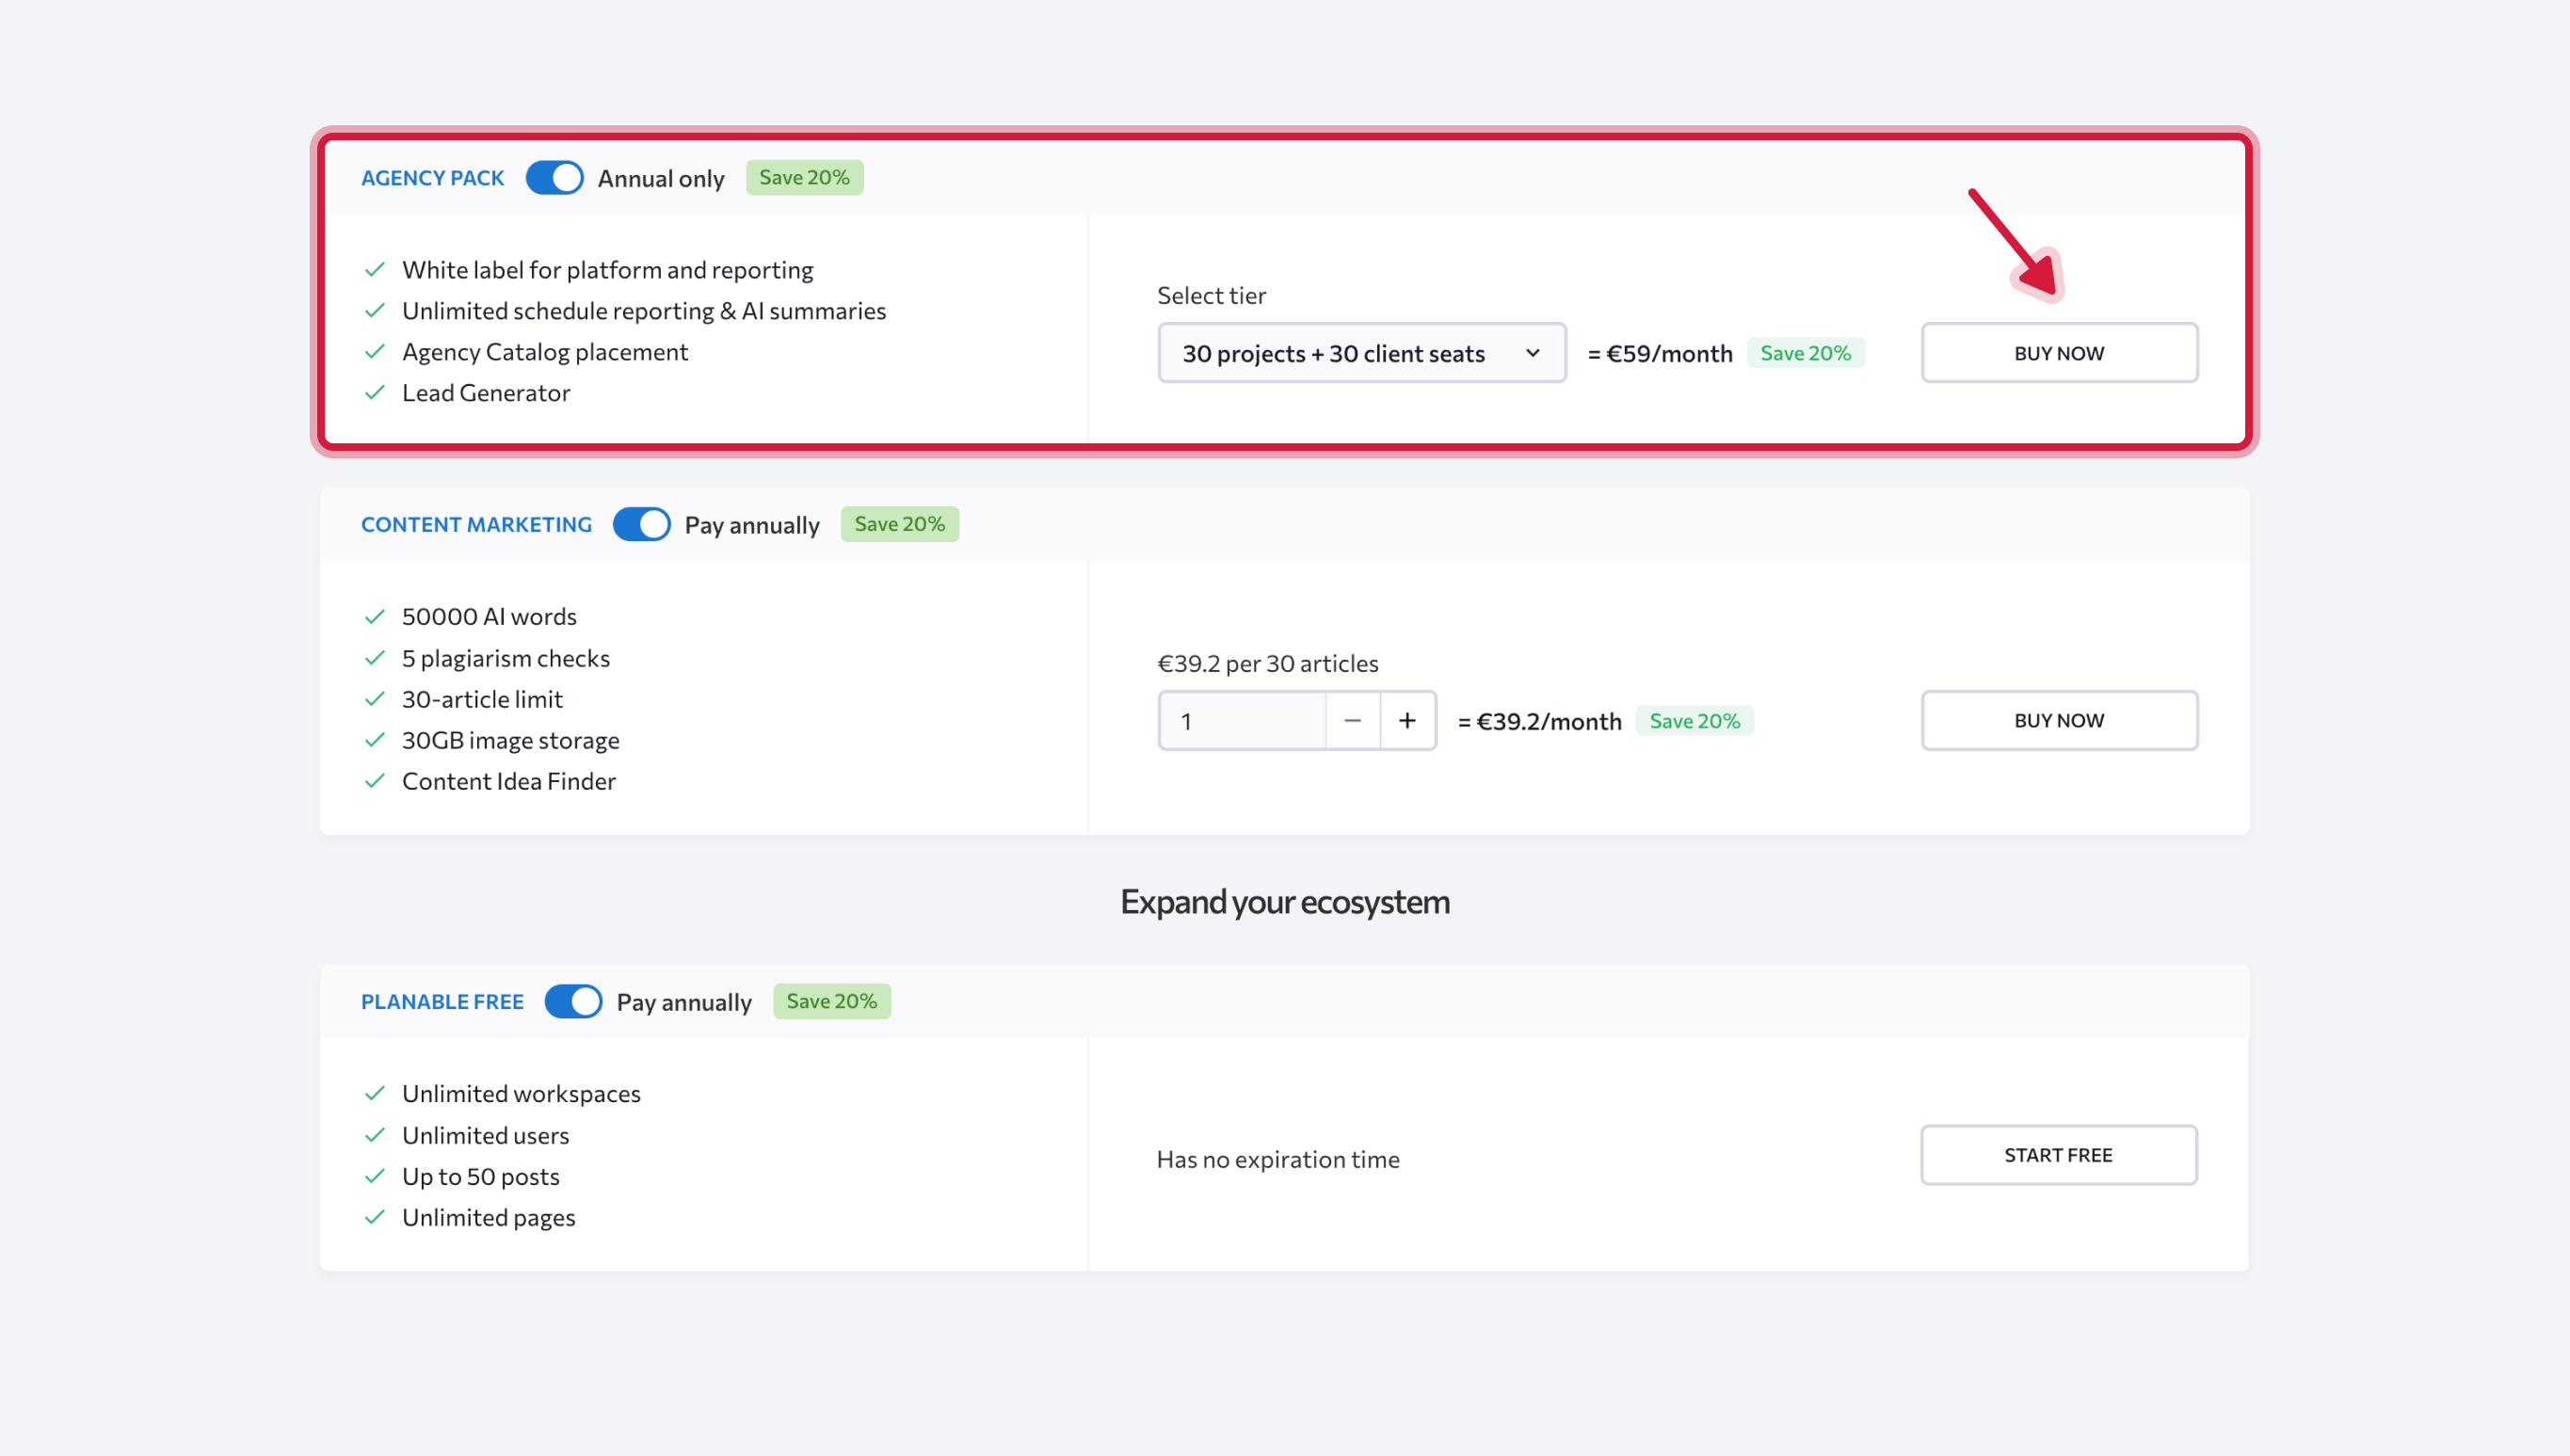This screenshot has width=2570, height=1456.
Task: Click the CONTENT MARKETING heading label
Action: (x=476, y=524)
